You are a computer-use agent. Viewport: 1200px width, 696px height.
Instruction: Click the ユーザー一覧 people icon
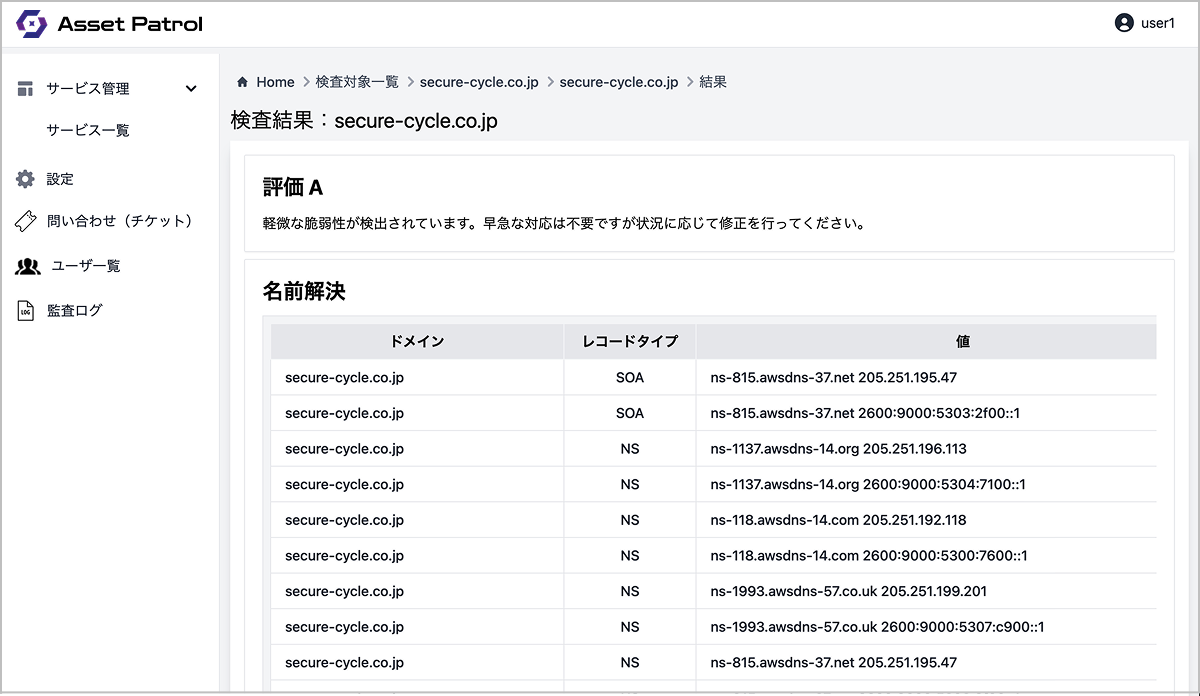tap(28, 266)
